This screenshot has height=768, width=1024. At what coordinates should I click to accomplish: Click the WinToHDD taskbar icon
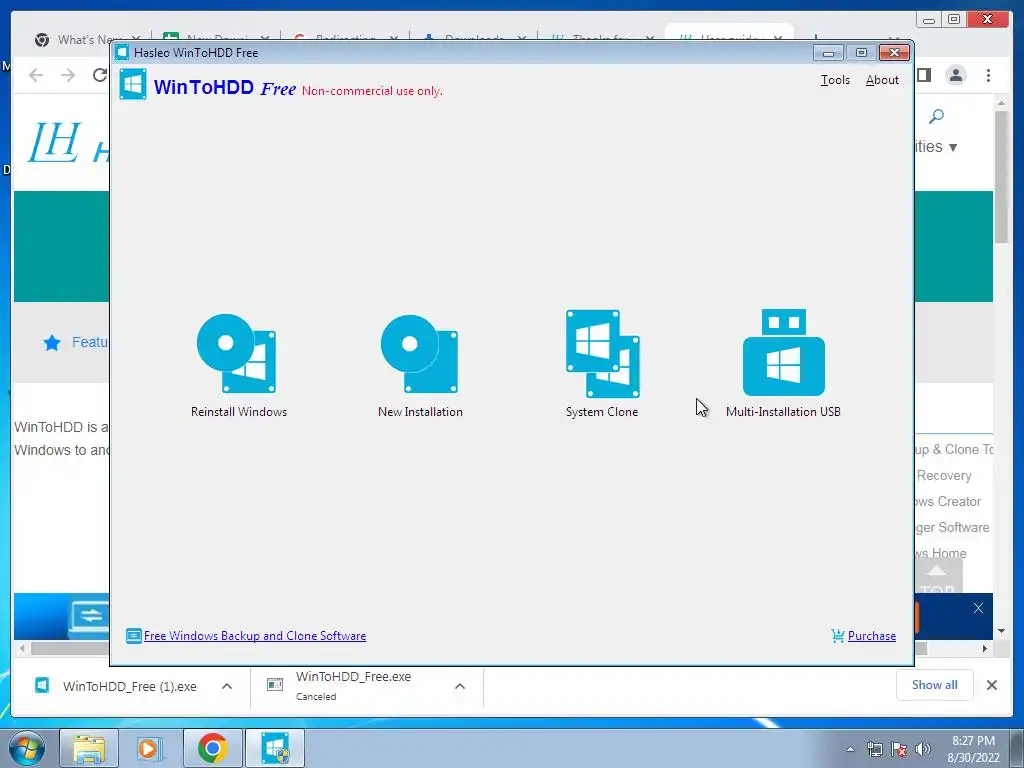[x=275, y=748]
